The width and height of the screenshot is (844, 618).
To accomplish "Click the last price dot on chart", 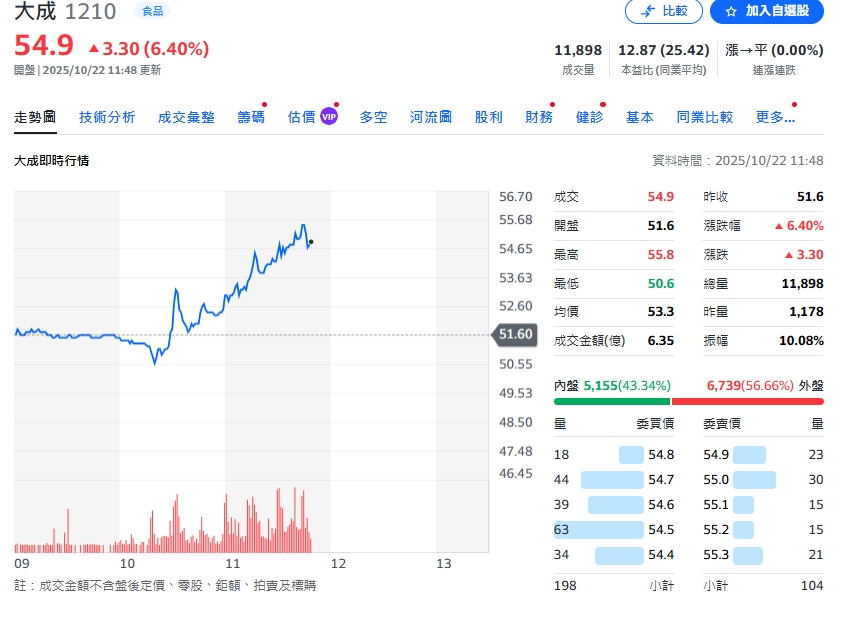I will pos(311,241).
